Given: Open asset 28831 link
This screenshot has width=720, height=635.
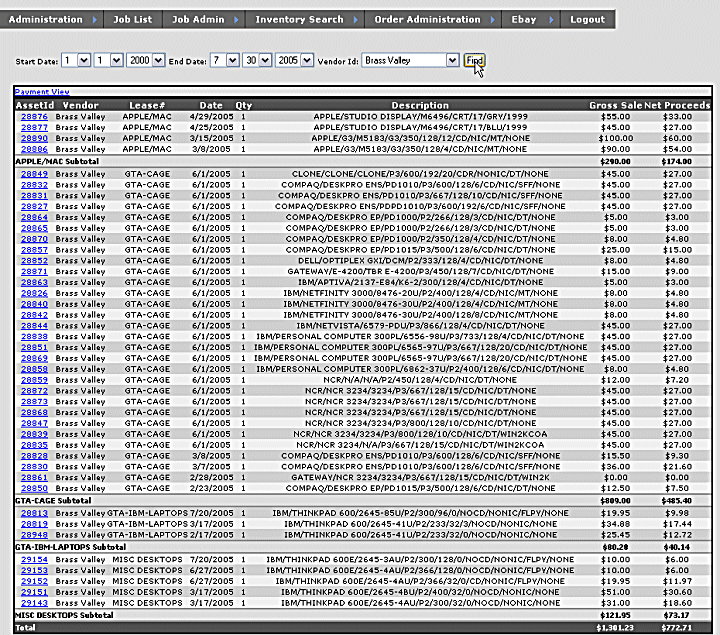Looking at the screenshot, I should click(x=34, y=196).
